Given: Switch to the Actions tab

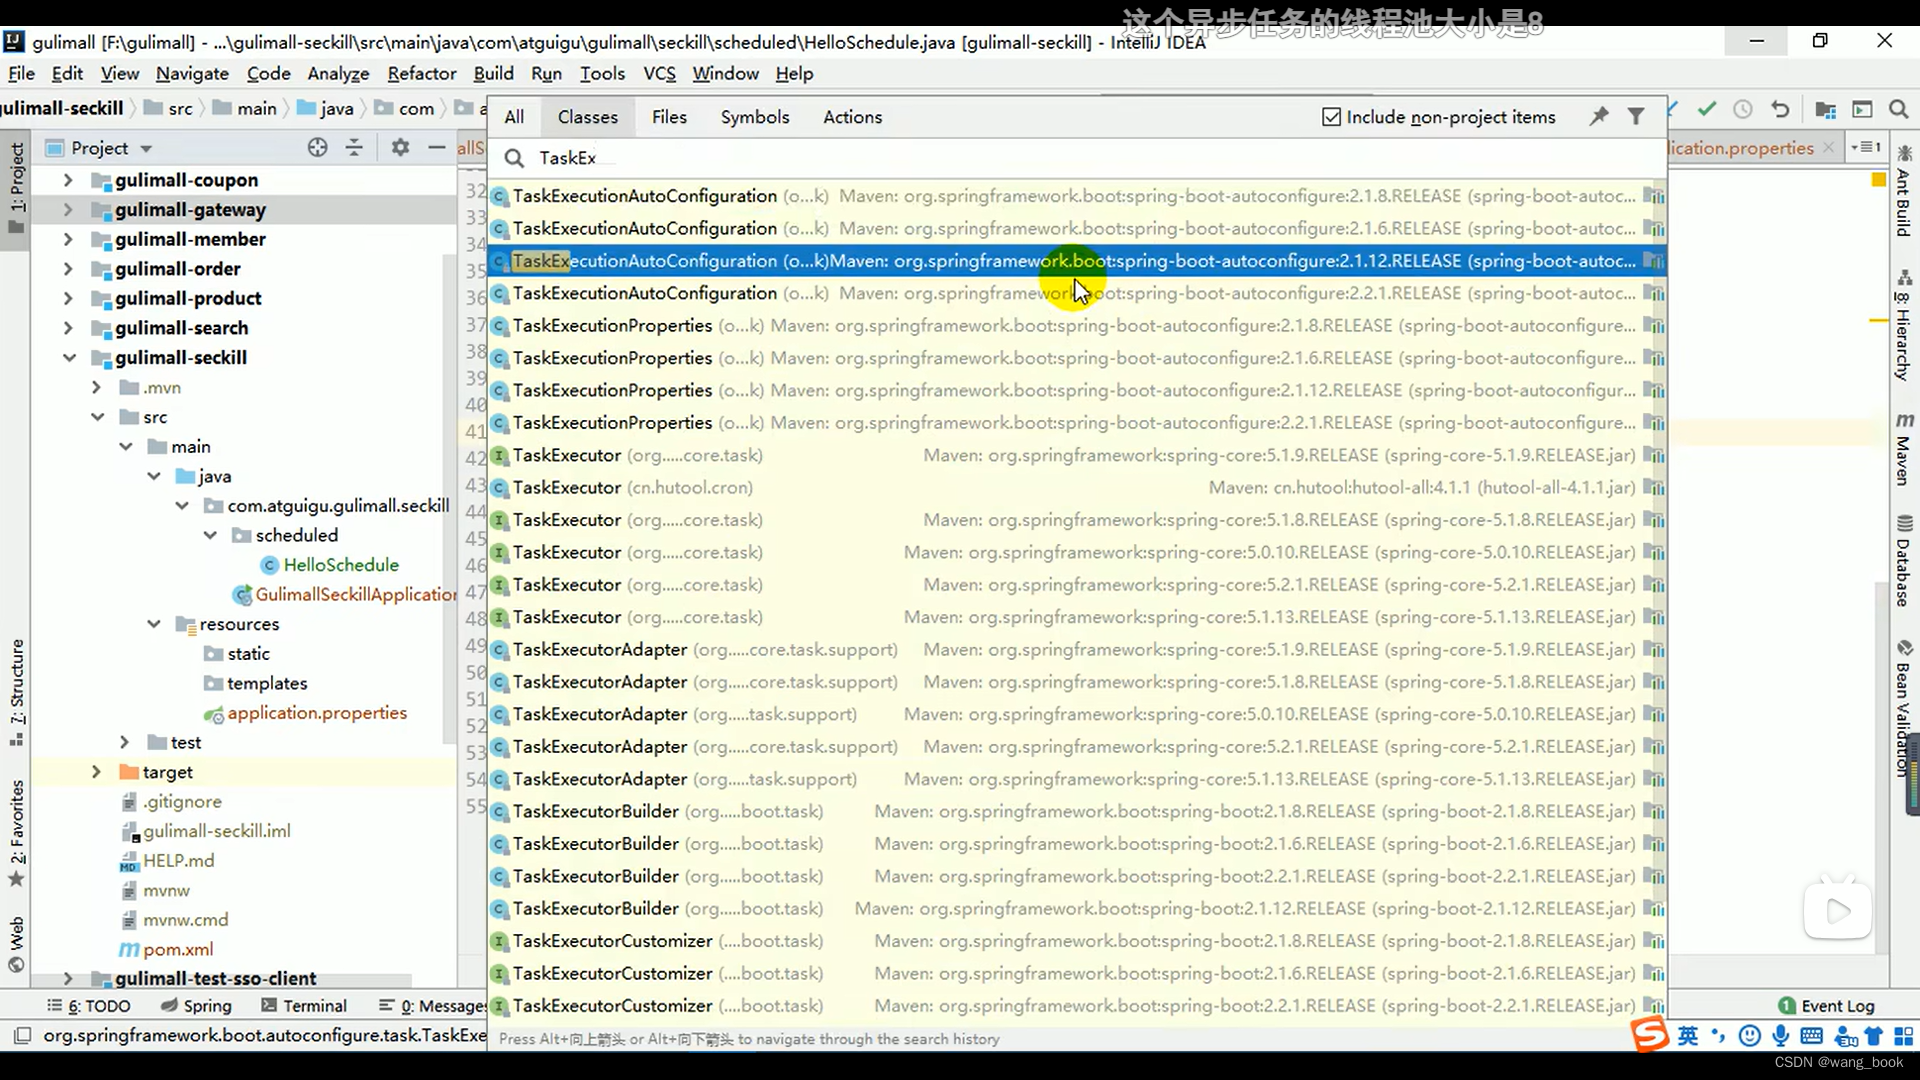Looking at the screenshot, I should (x=852, y=117).
